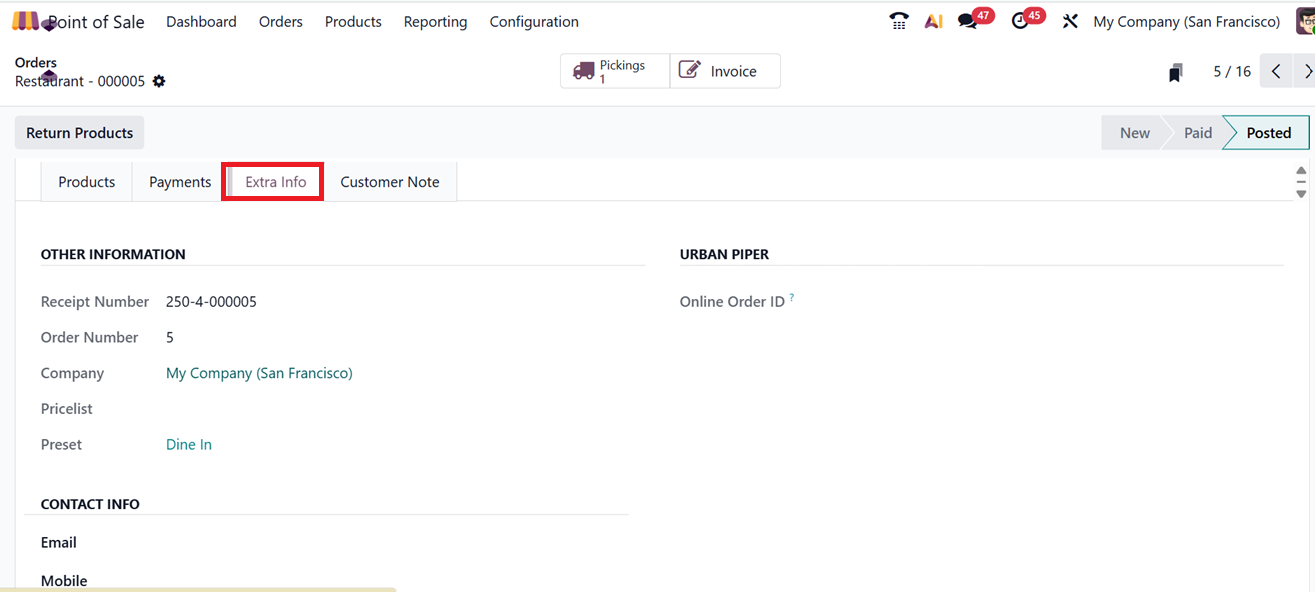Expand the Configuration menu
Viewport: 1315px width, 592px height.
click(x=534, y=21)
